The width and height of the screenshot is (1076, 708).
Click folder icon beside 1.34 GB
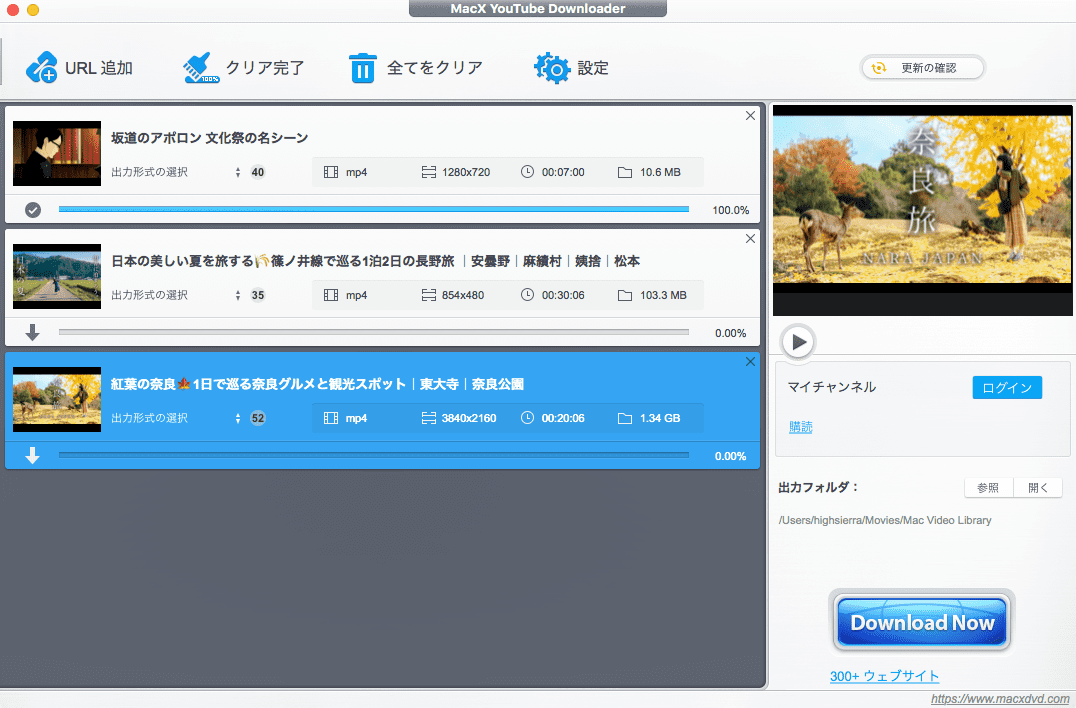coord(624,418)
